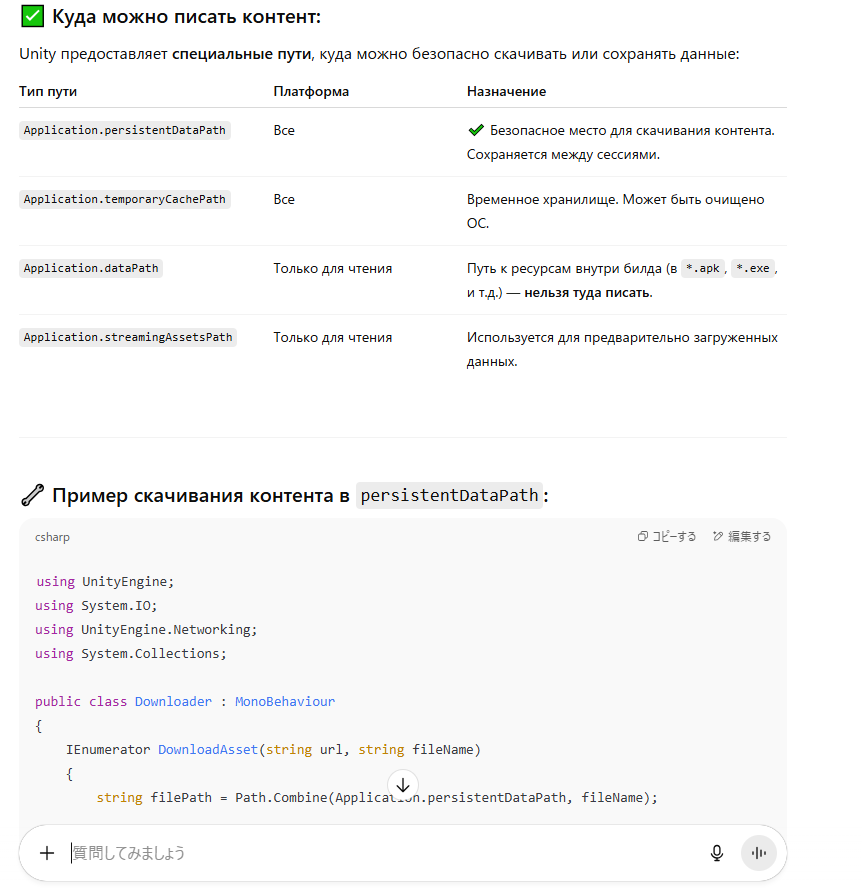862x890 pixels.
Task: Click the green checkmark emoji in the heading
Action: coord(32,17)
